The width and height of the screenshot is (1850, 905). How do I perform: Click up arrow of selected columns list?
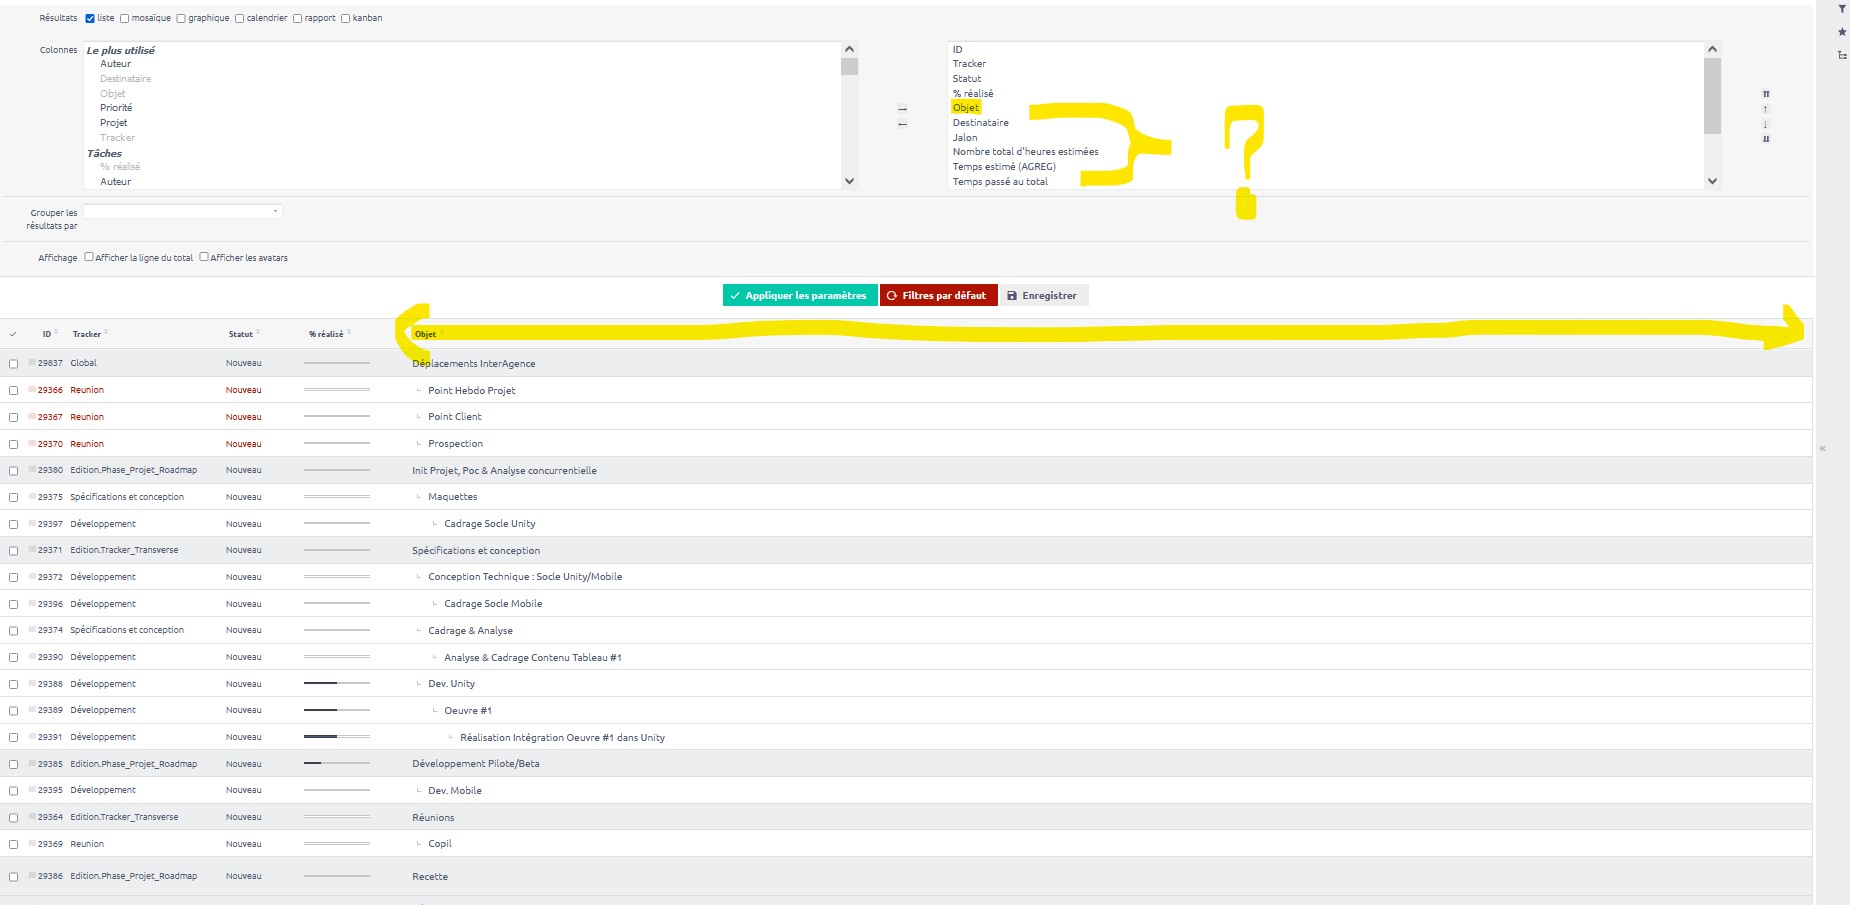click(1712, 49)
